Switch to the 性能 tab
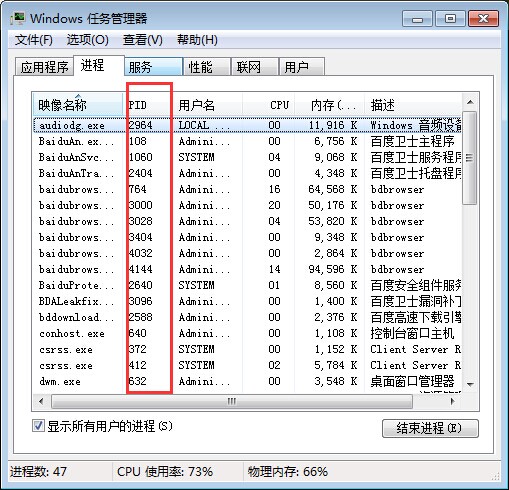 [207, 67]
